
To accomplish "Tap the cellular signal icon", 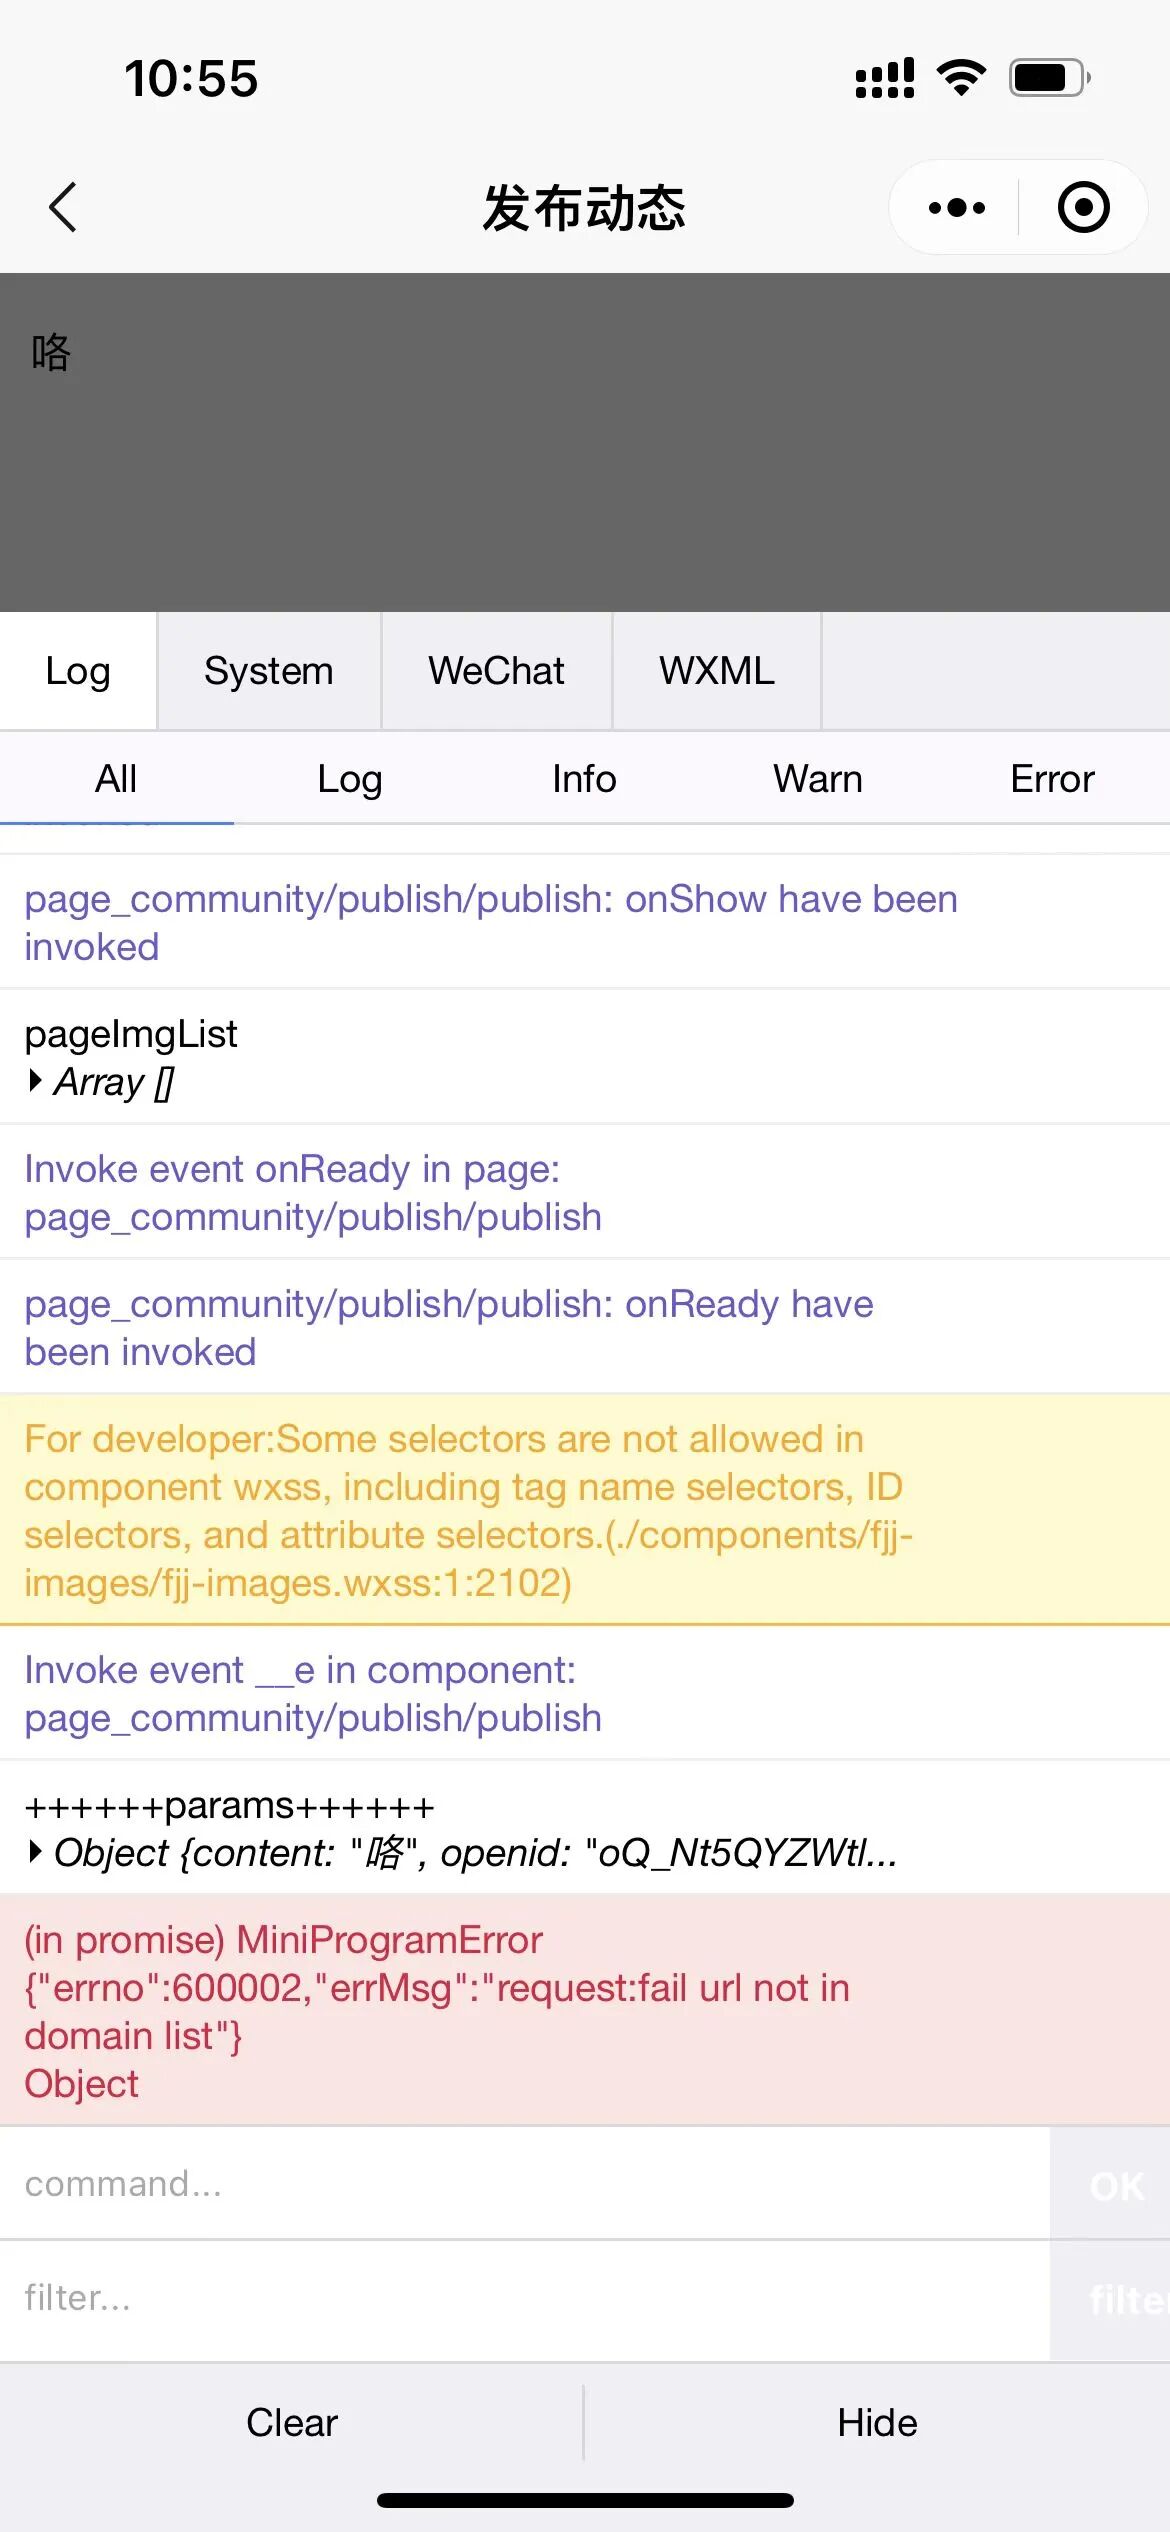I will (885, 78).
